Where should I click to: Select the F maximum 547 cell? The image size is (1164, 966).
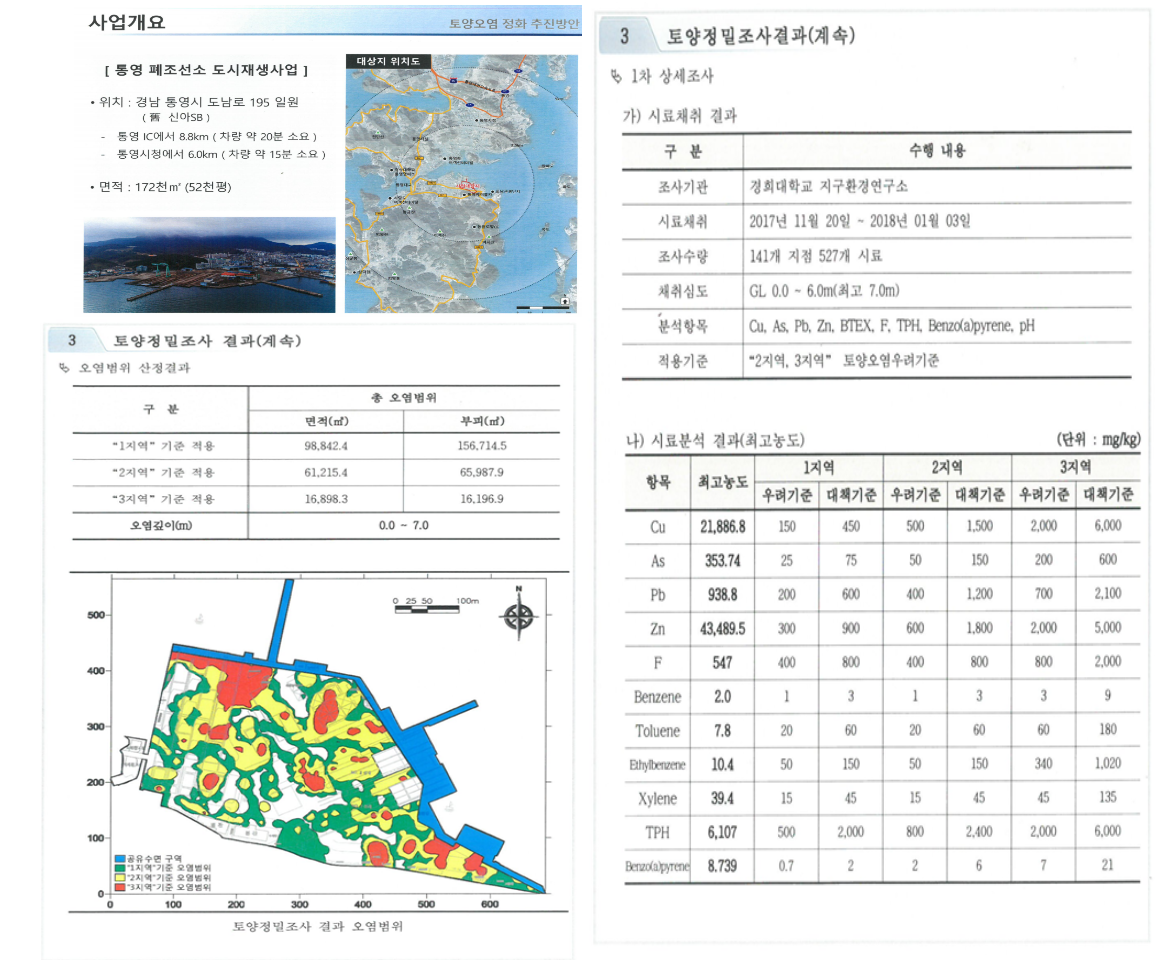(723, 663)
